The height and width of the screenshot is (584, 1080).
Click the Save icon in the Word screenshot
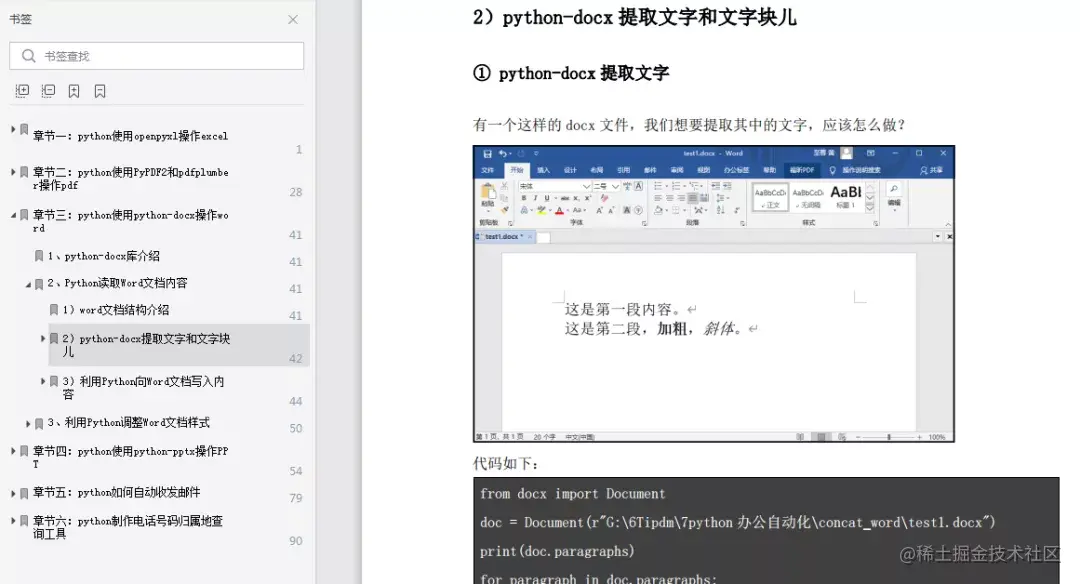click(487, 154)
